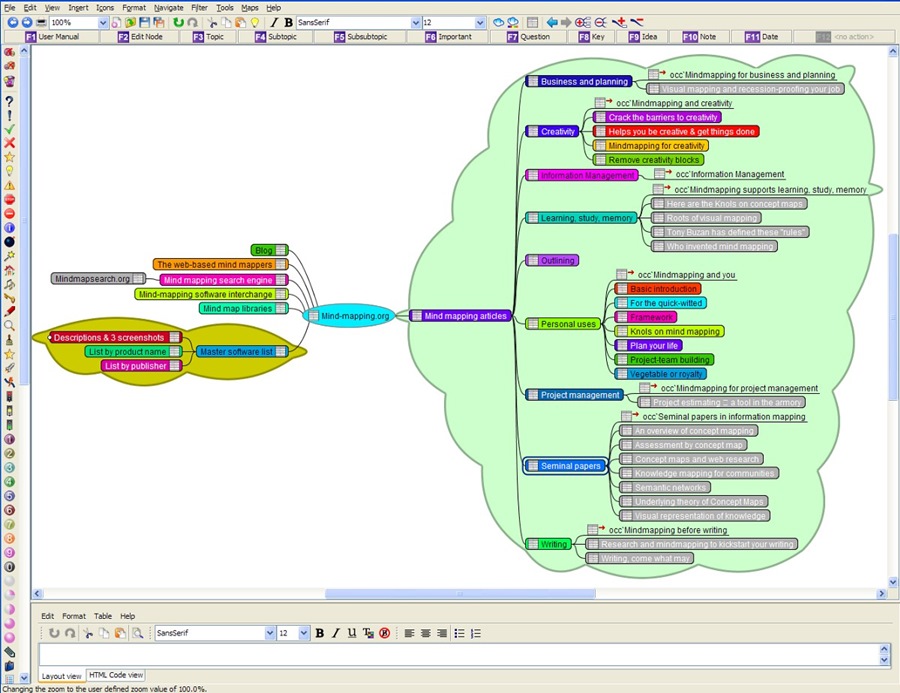900x693 pixels.
Task: Add the house icon from side panel
Action: coord(9,270)
